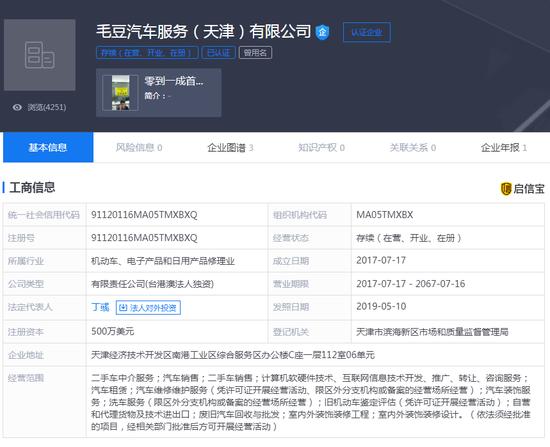The width and height of the screenshot is (550, 447).
Task: Open legal representative 丁瑤 link
Action: click(100, 307)
